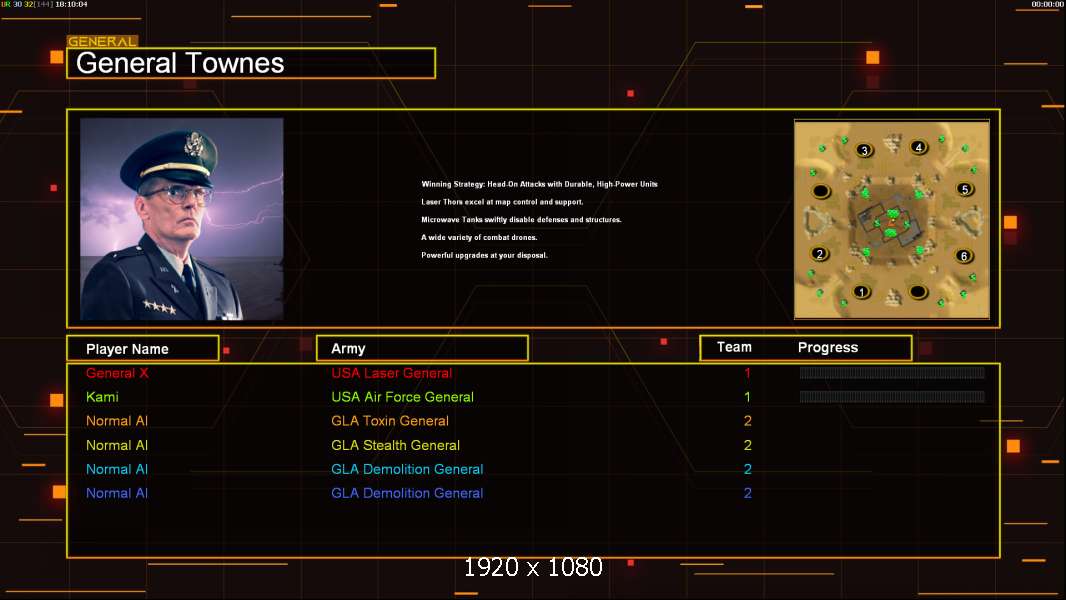This screenshot has width=1066, height=600.
Task: Click the cyan GLA Demolition General entry
Action: pyautogui.click(x=407, y=469)
